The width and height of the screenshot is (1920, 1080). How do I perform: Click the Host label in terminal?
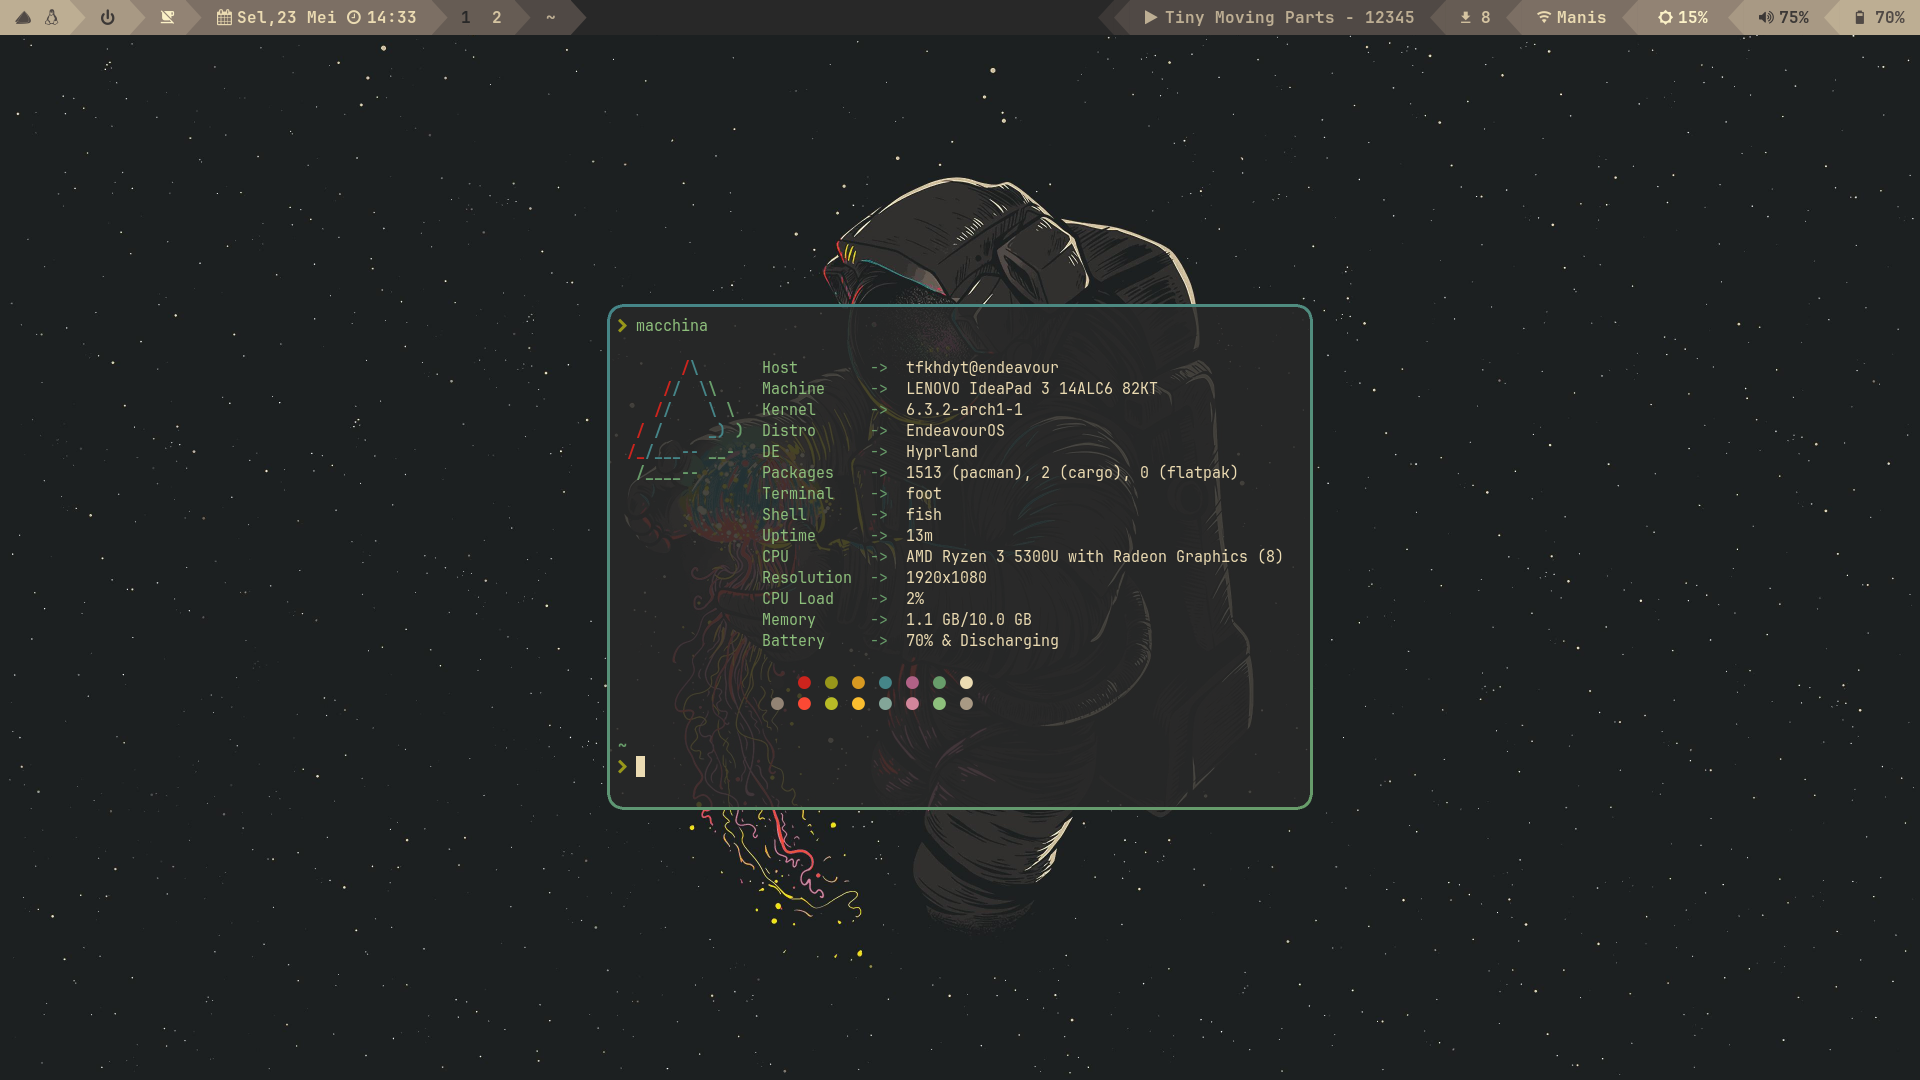pyautogui.click(x=780, y=368)
